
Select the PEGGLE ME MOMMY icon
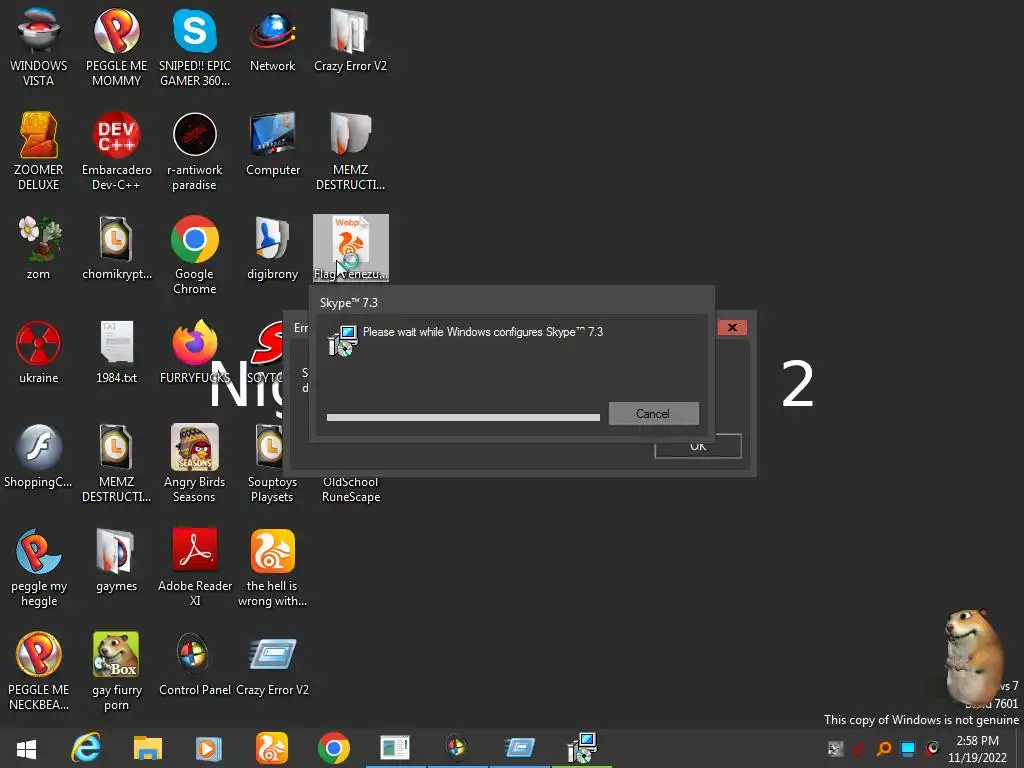click(x=116, y=46)
